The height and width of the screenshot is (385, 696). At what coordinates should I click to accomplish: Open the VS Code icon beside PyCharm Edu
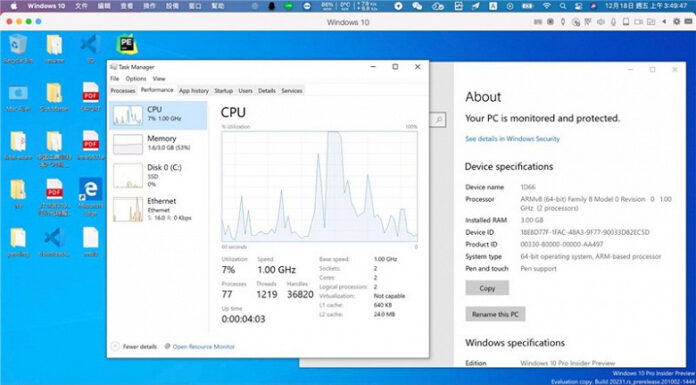coord(90,44)
